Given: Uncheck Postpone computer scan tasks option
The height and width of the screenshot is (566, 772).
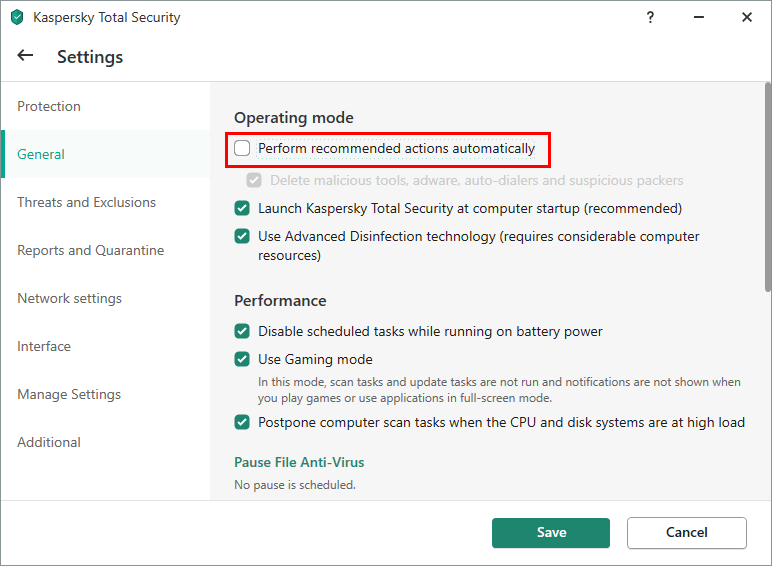Looking at the screenshot, I should 242,422.
